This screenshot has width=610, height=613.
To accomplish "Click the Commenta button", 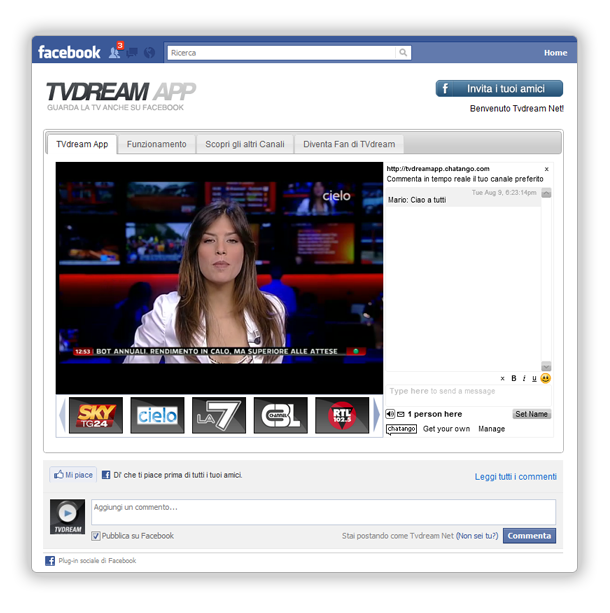I will coord(529,536).
